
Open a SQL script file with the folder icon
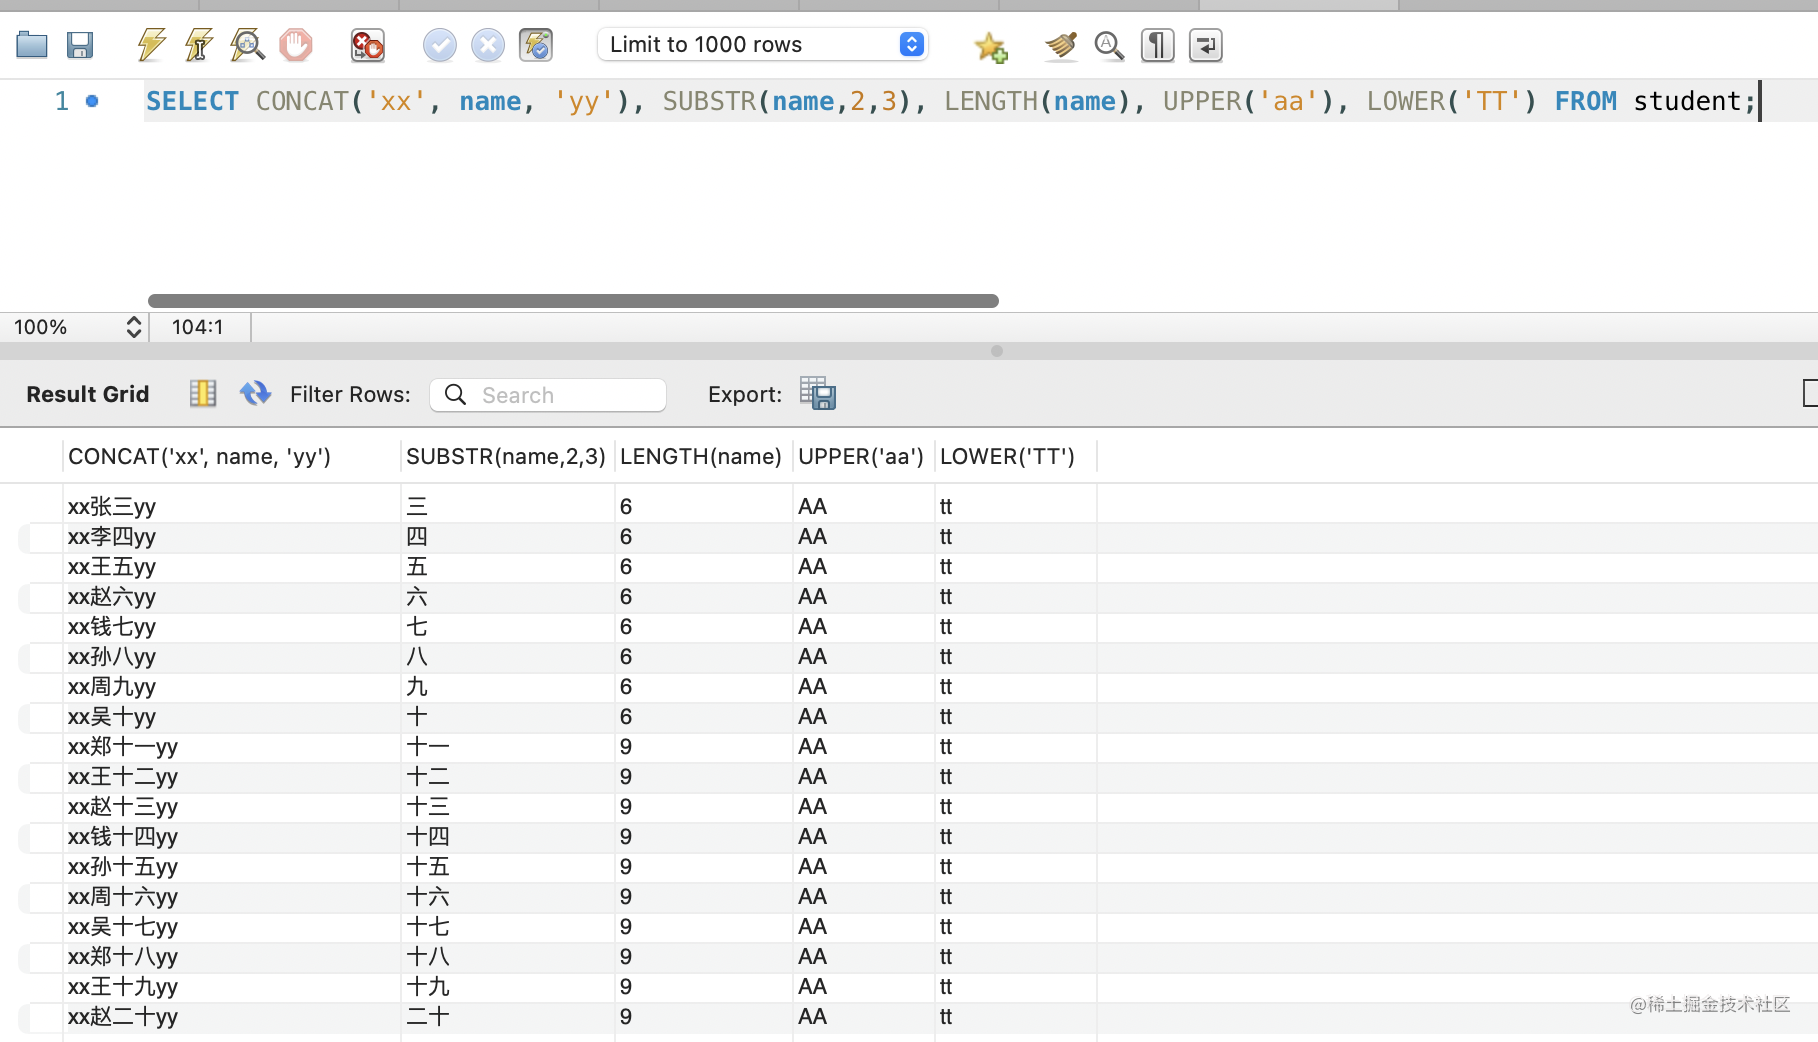[32, 45]
